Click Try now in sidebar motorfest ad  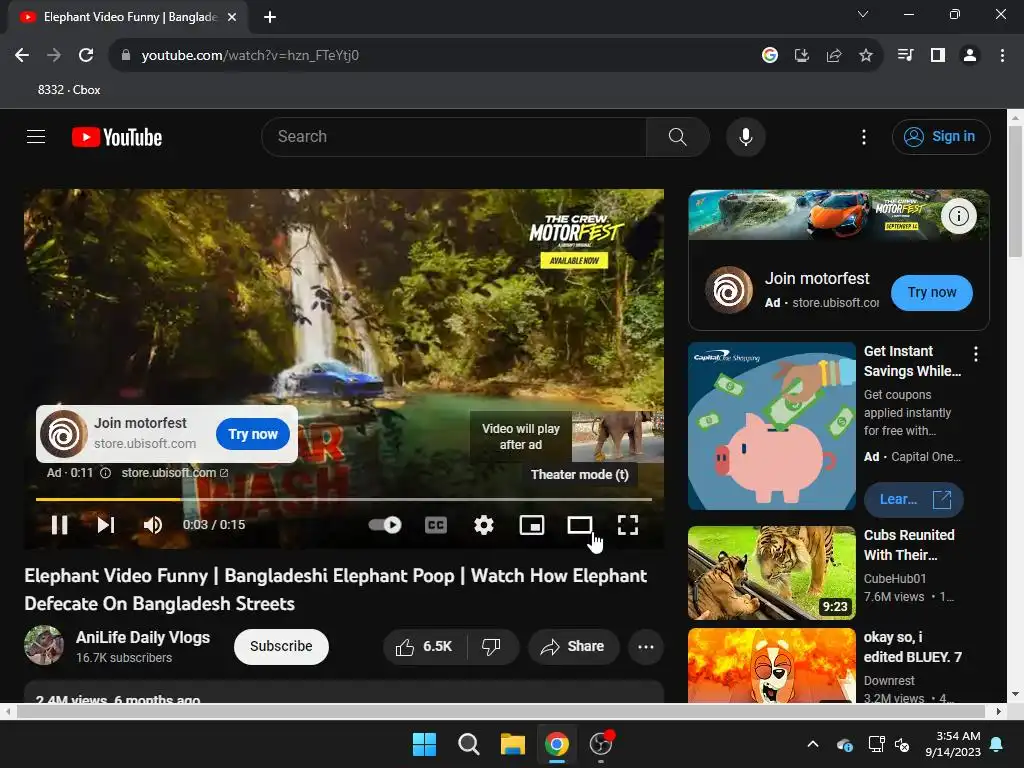point(931,293)
